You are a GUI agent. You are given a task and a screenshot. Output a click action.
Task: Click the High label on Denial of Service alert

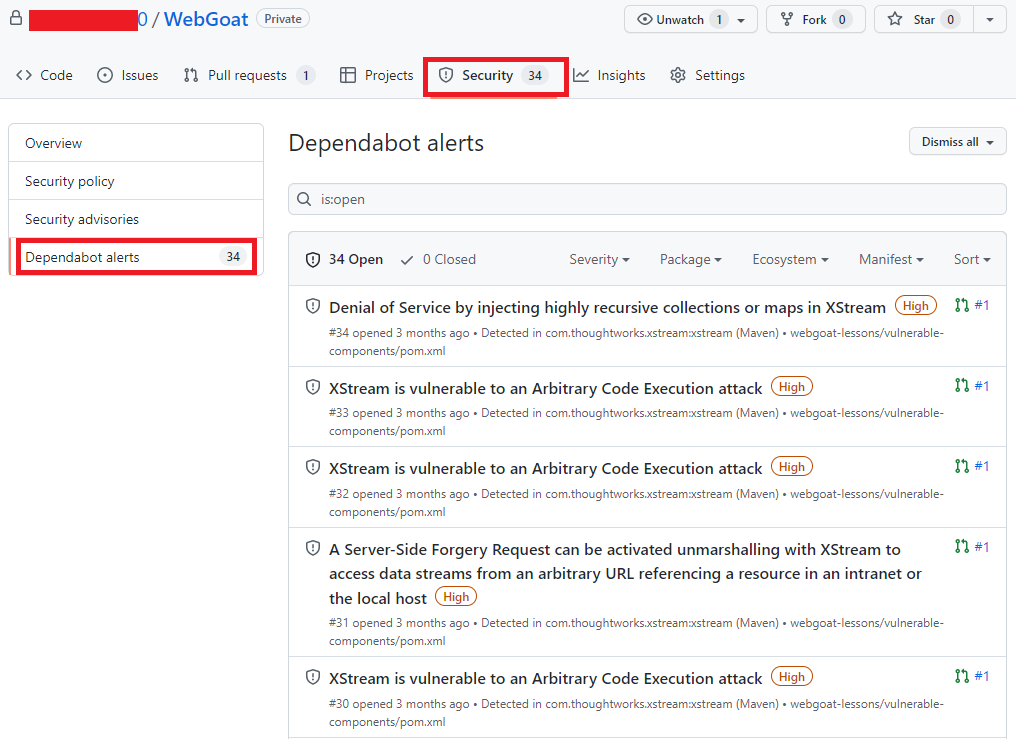(x=916, y=306)
